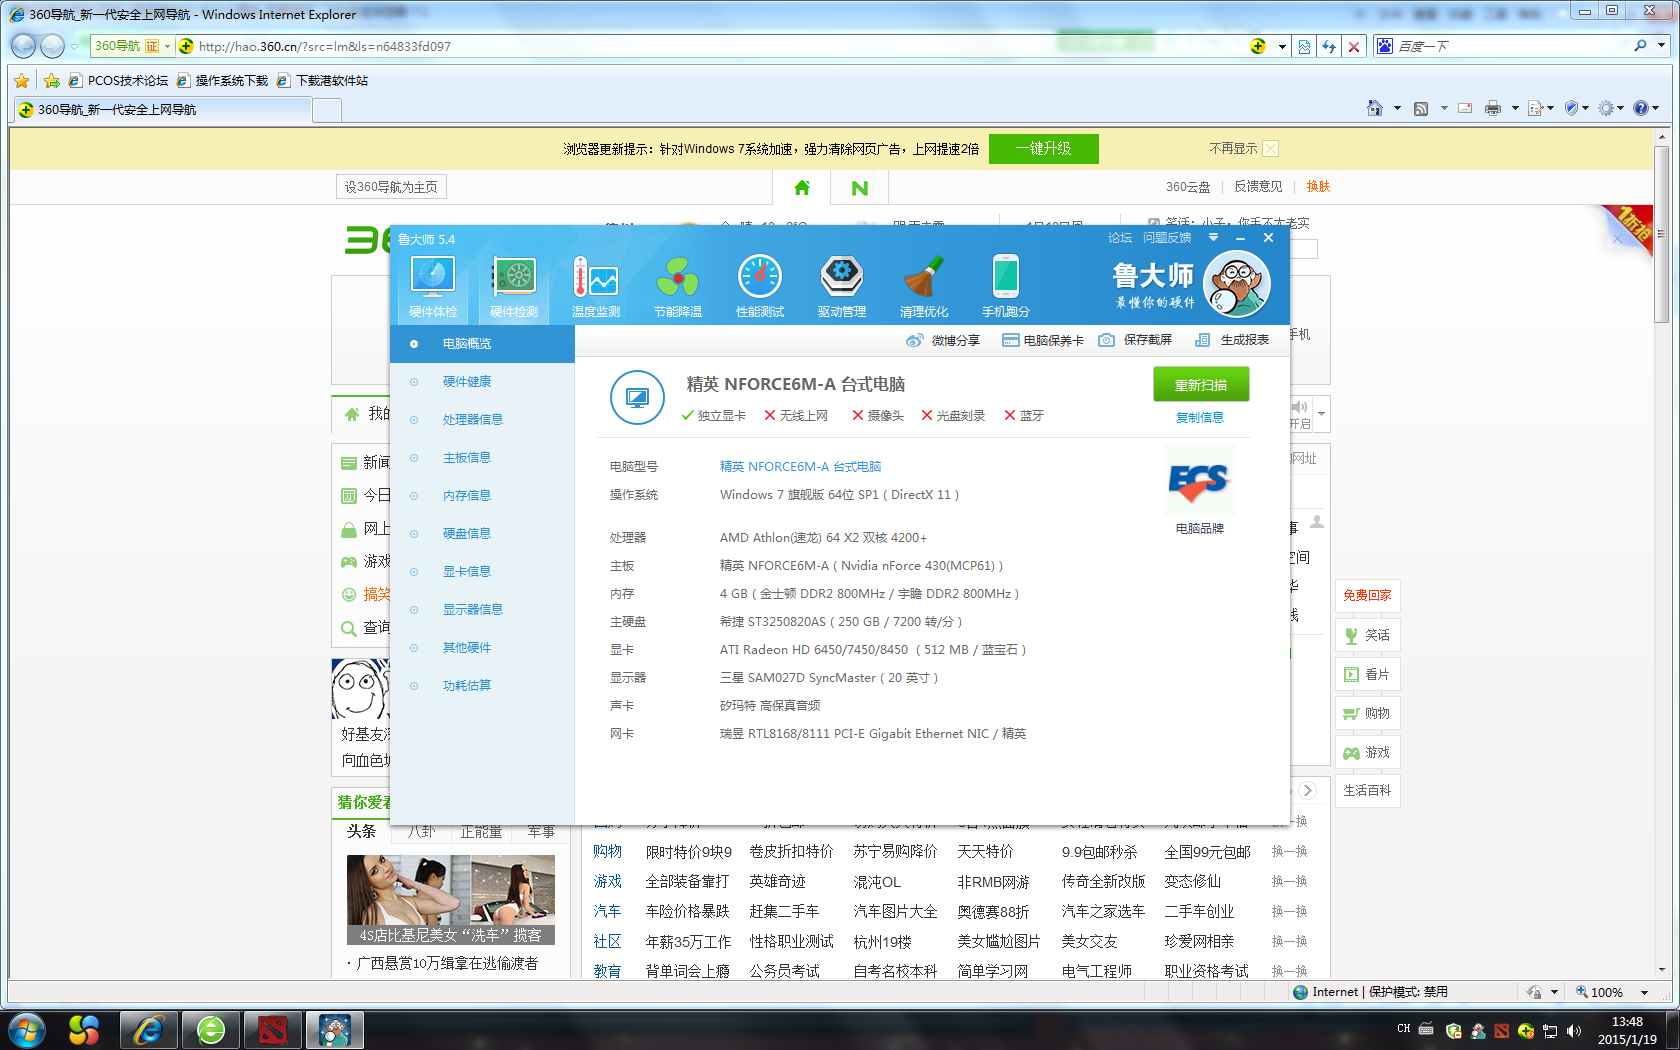Tick the 不再显示 checkbox in update bar
The height and width of the screenshot is (1050, 1680).
pos(1270,149)
